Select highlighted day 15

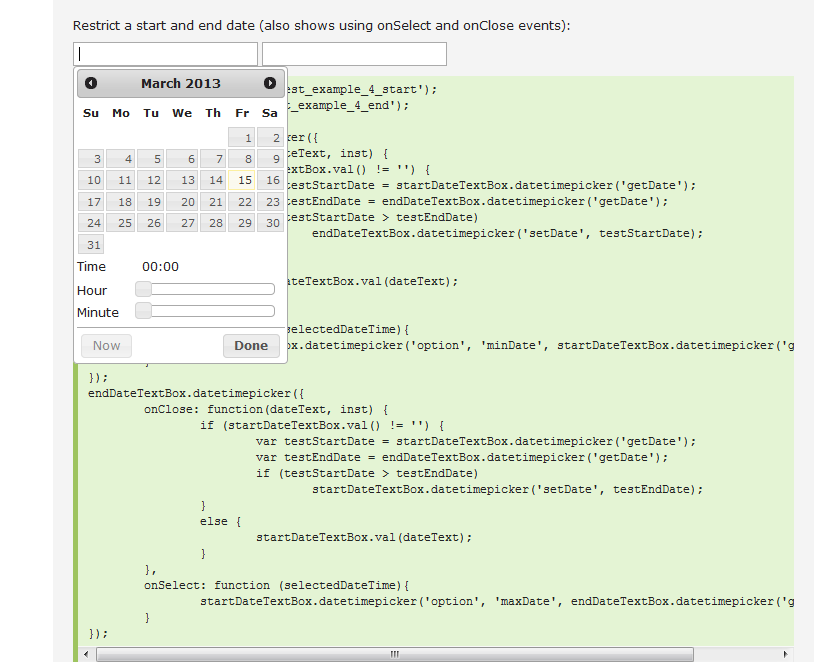click(x=242, y=180)
